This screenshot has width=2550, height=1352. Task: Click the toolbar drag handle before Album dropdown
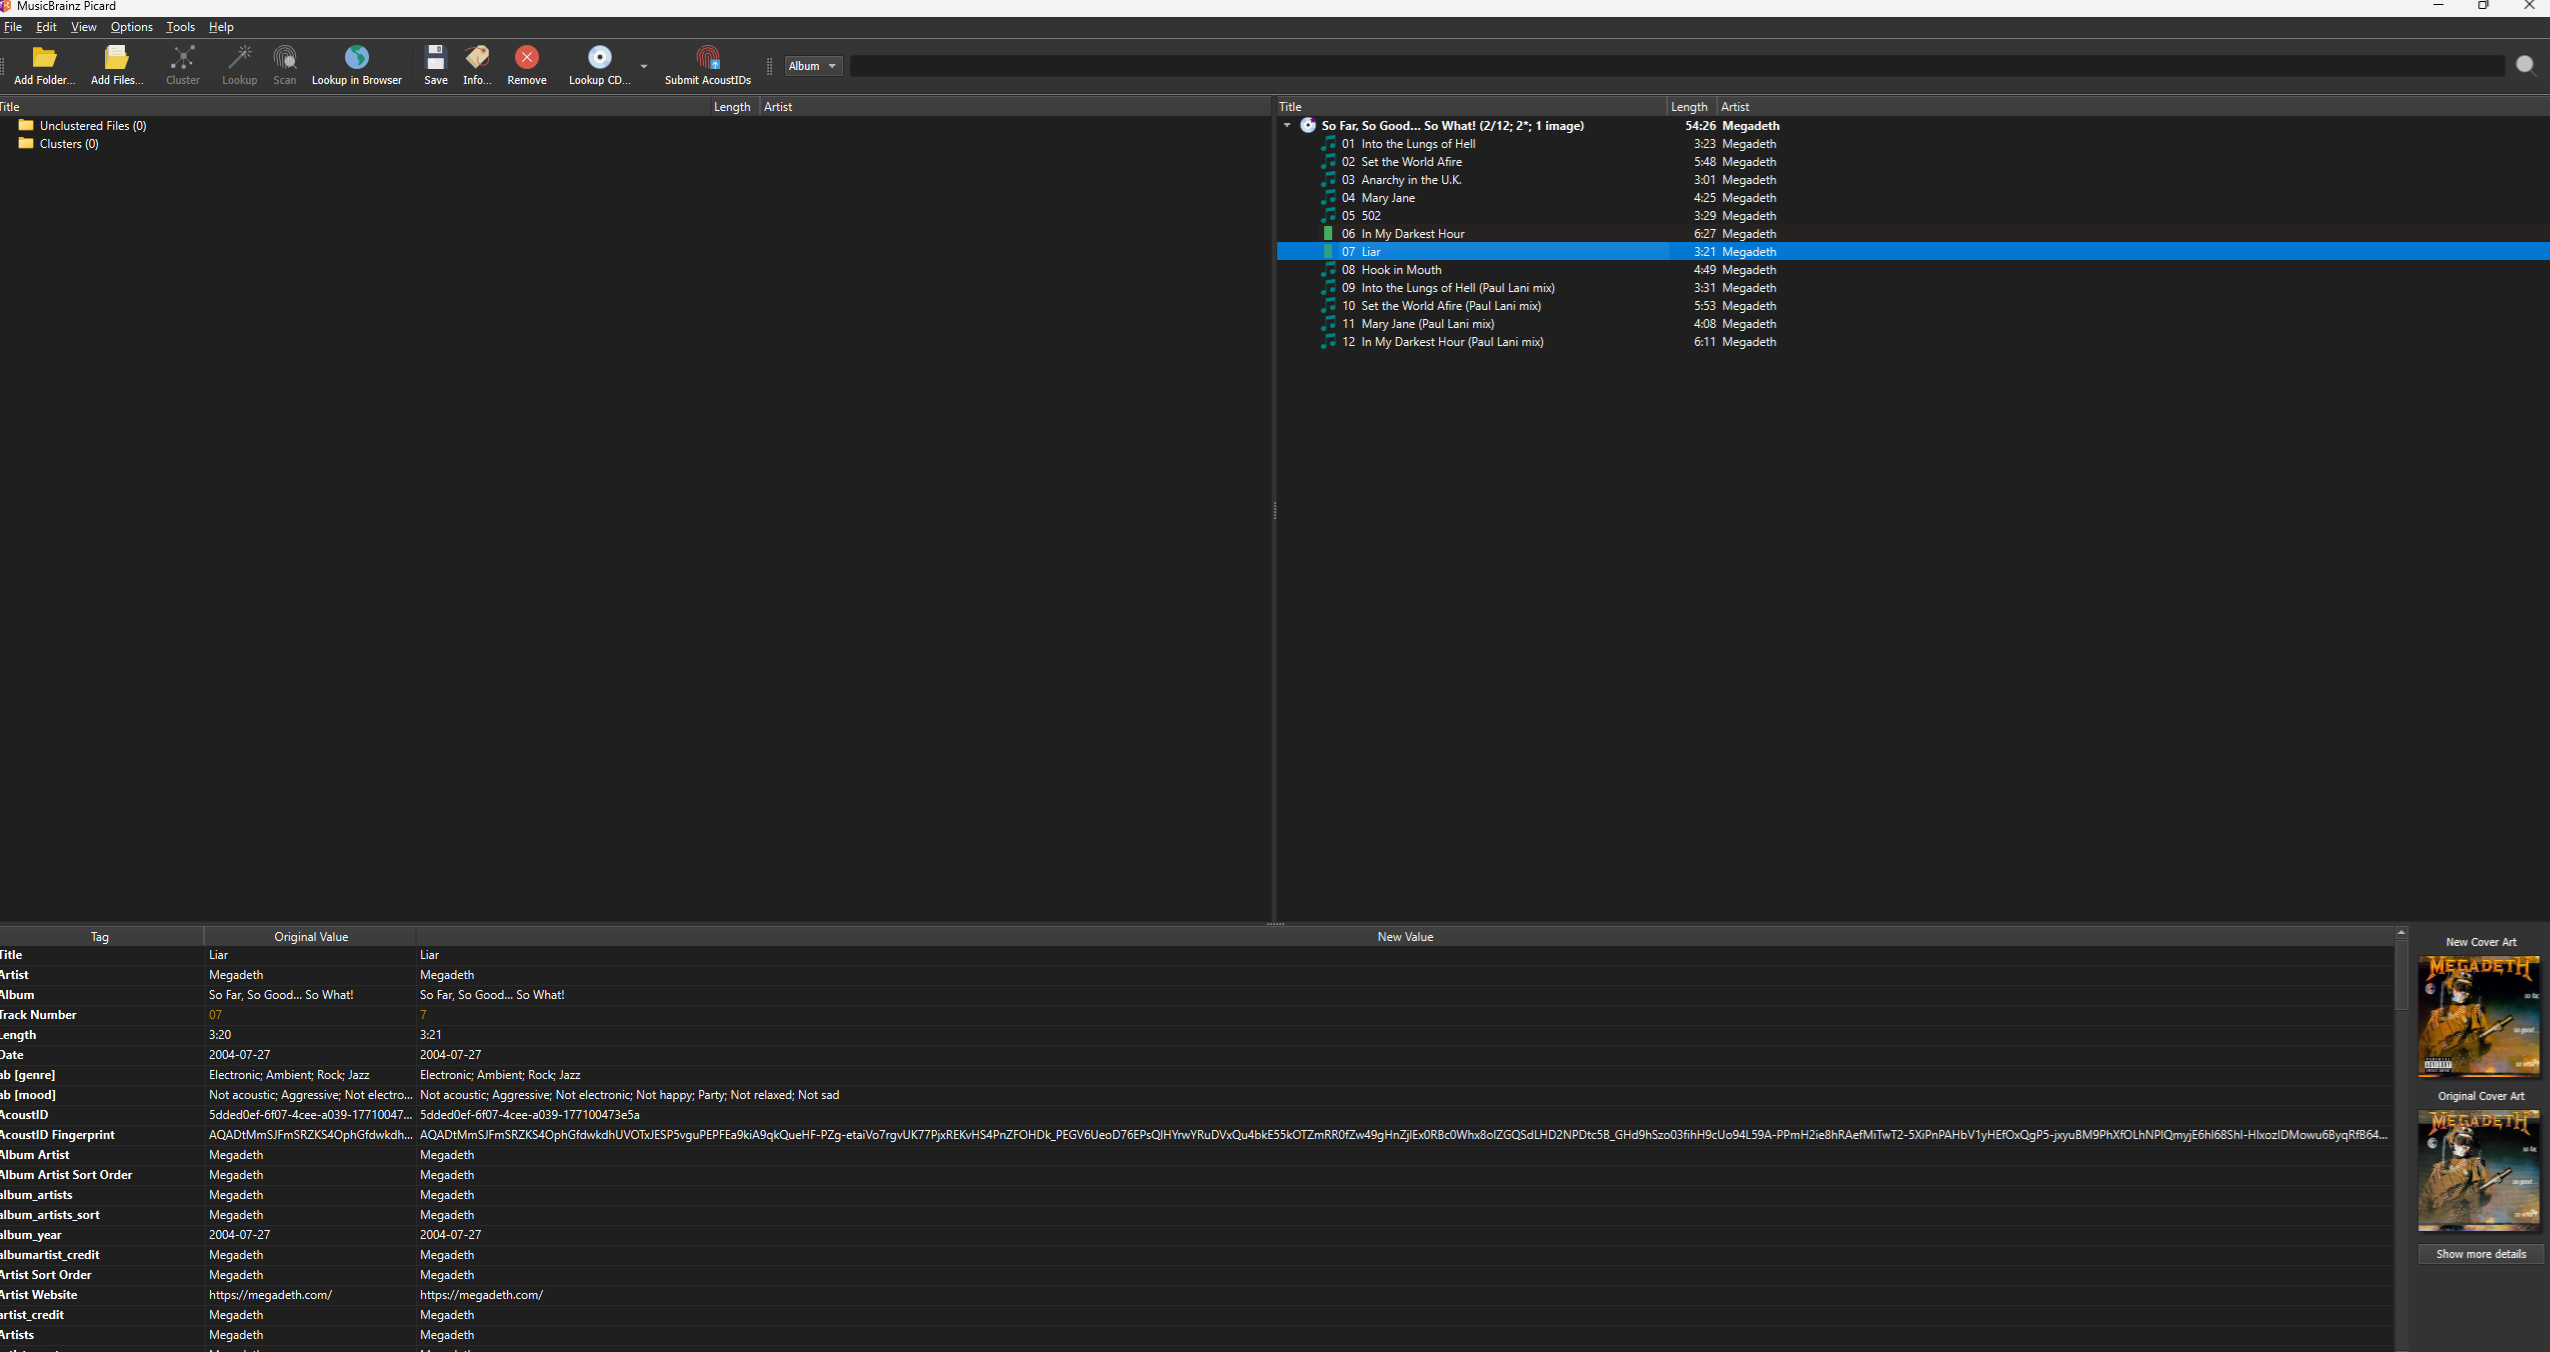[769, 66]
